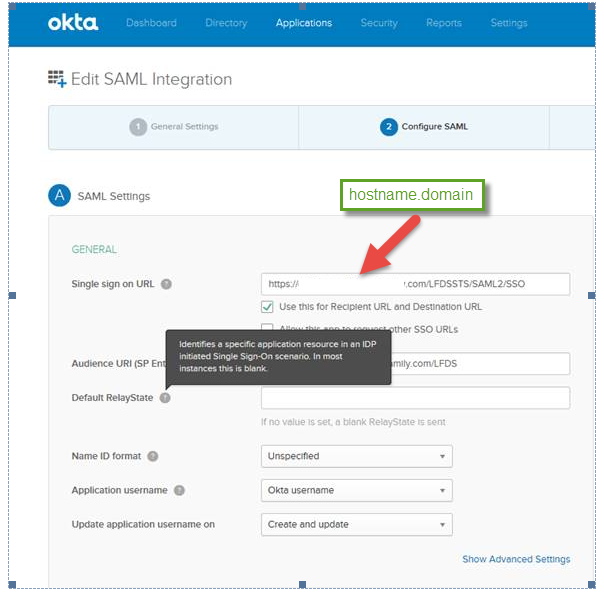This screenshot has height=596, width=604.
Task: Enable Allow this app to request other SSO URLs
Action: [267, 329]
